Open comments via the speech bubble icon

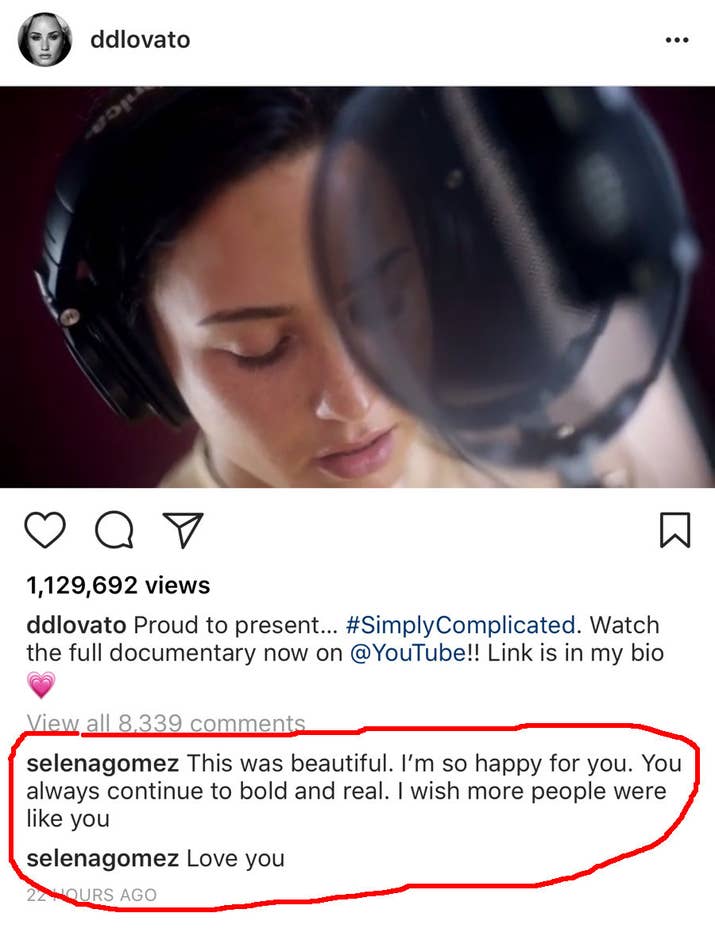[114, 530]
